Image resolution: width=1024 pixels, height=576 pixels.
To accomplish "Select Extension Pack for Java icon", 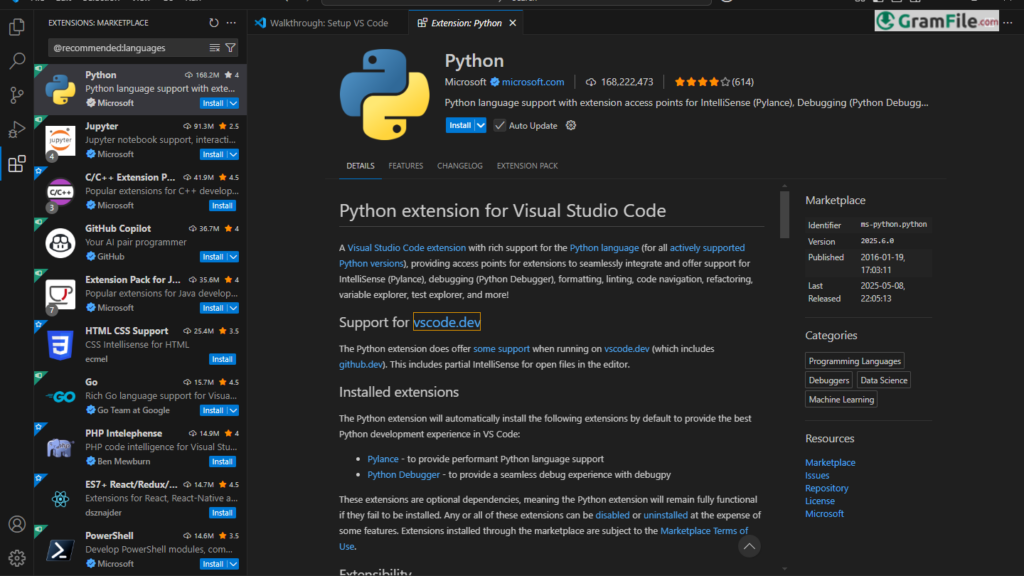I will point(60,294).
